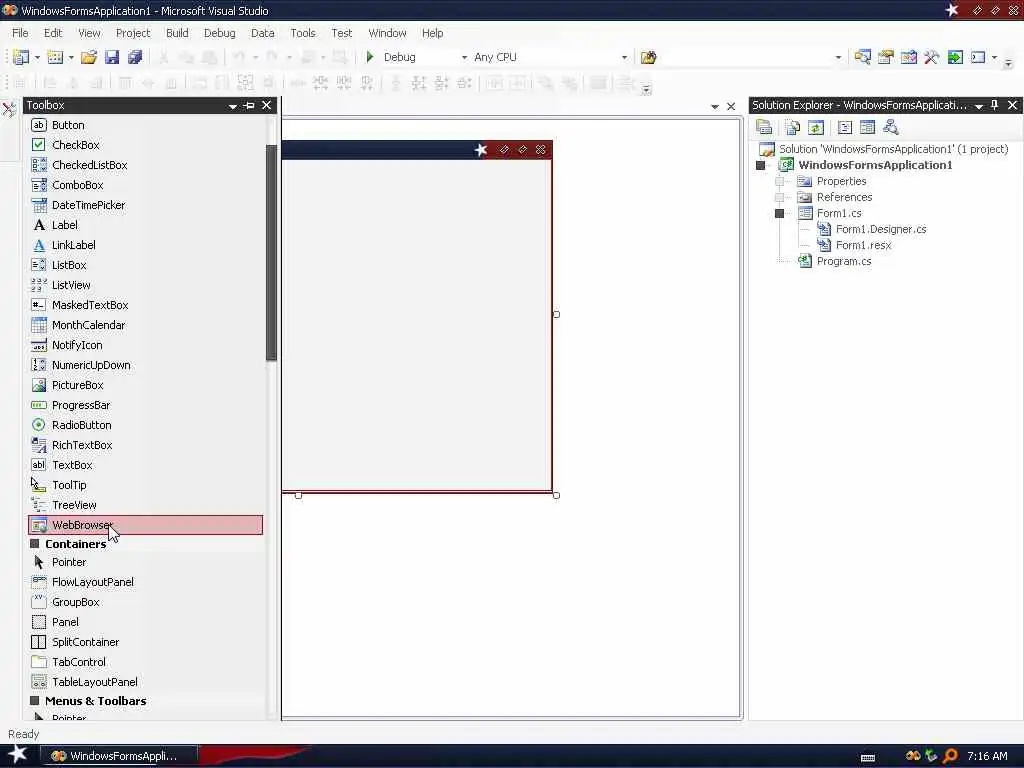Open the Find combo box dropdown arrow
Screen dimensions: 1024x768
click(x=839, y=57)
